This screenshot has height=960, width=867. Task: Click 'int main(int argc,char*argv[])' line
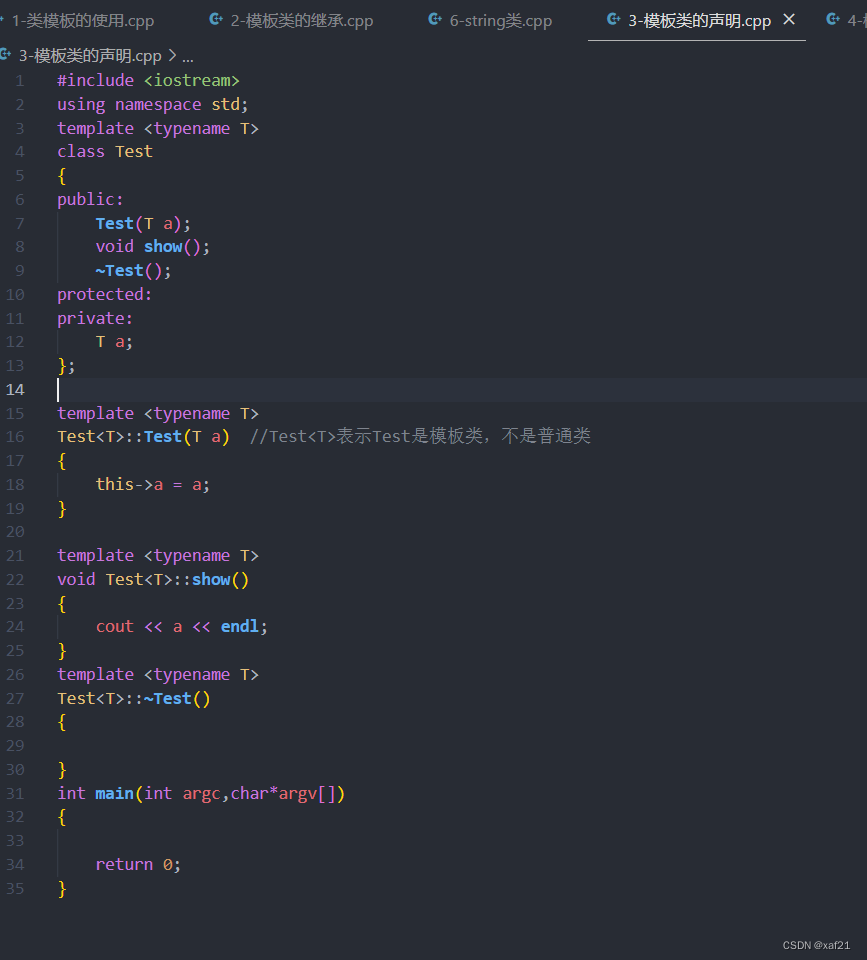pos(201,793)
